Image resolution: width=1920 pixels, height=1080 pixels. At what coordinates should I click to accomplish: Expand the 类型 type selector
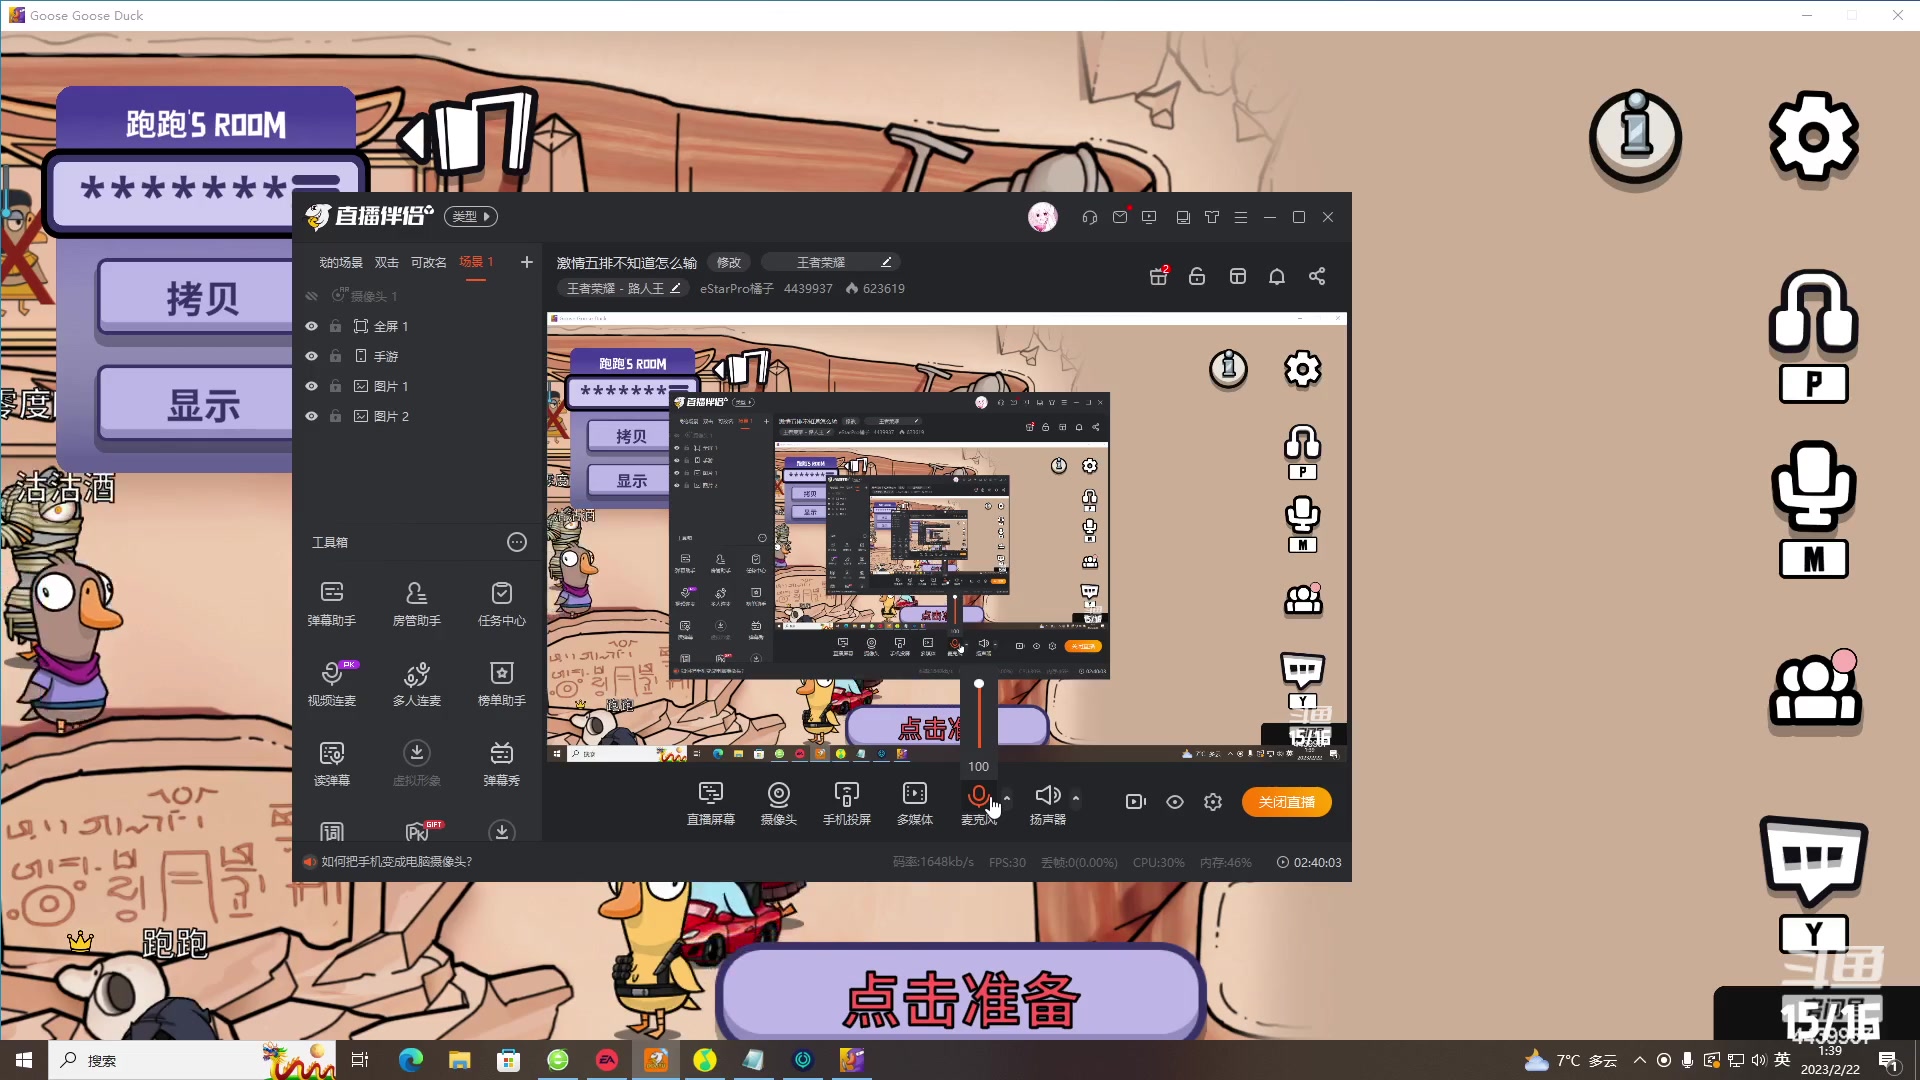tap(471, 216)
